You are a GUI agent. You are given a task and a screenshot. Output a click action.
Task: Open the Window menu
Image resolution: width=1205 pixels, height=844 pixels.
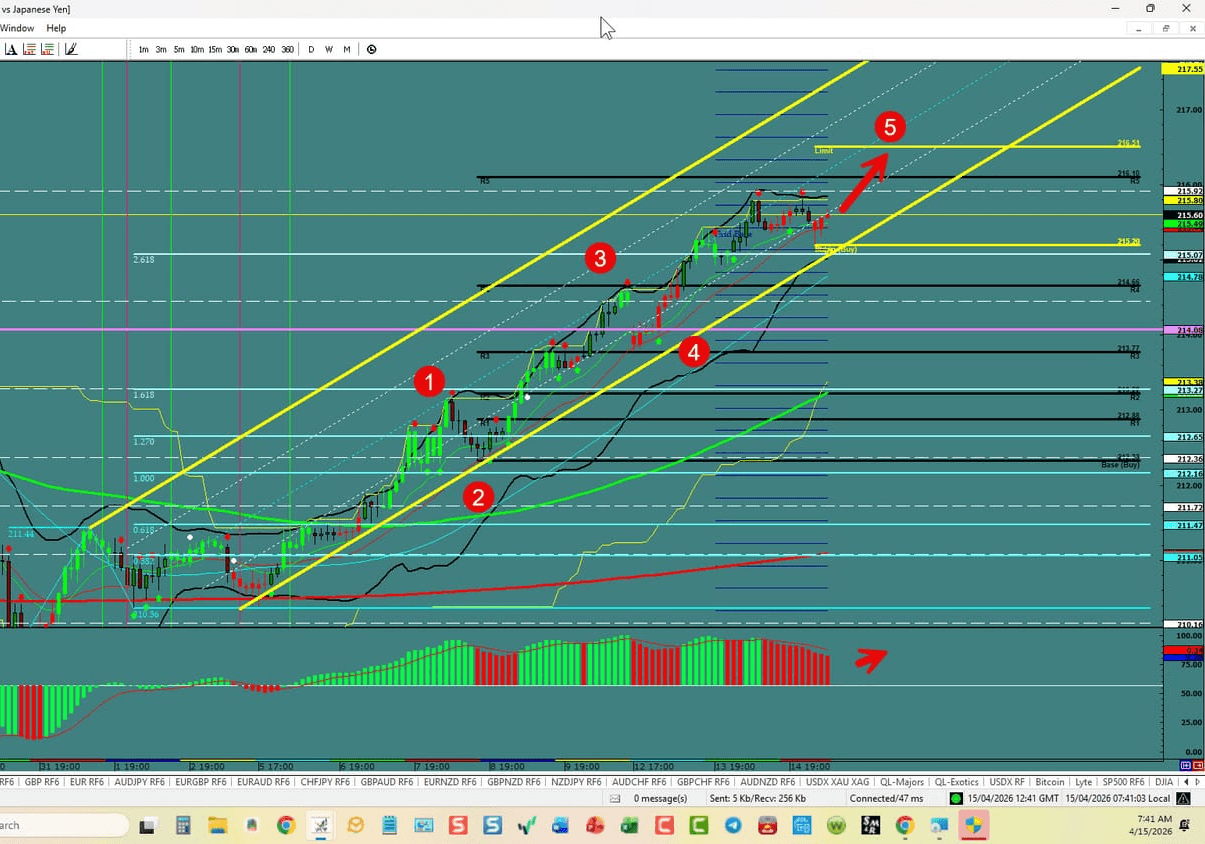click(17, 28)
